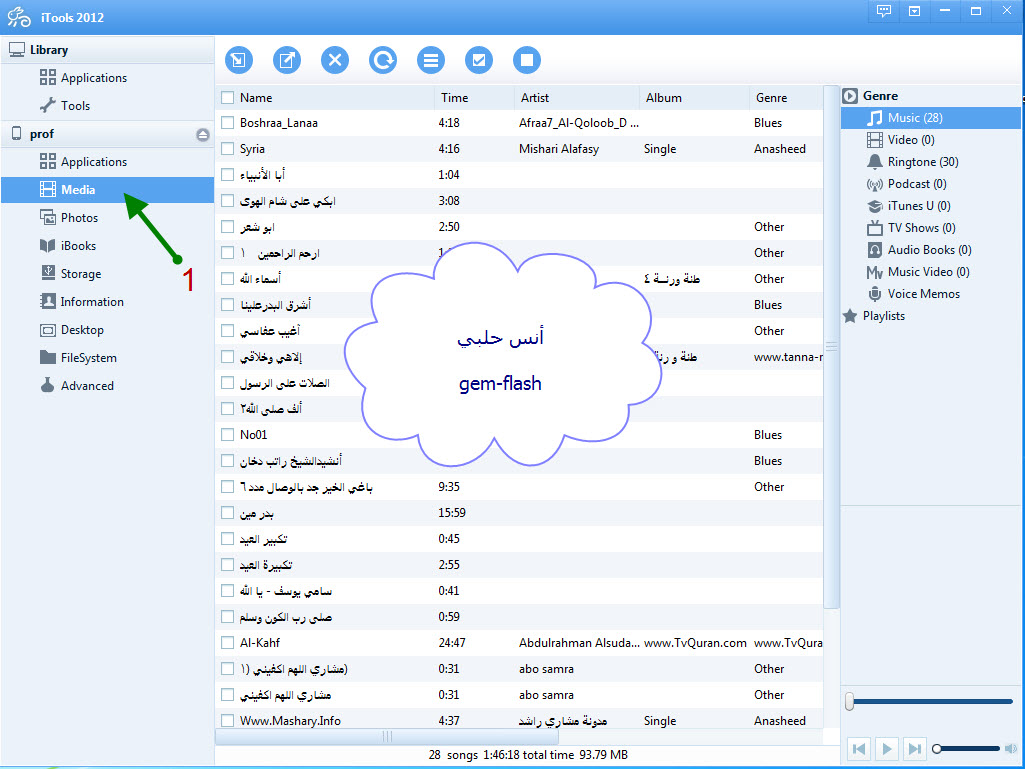Select Media in the sidebar
Viewport: 1025px width, 769px height.
[x=107, y=190]
